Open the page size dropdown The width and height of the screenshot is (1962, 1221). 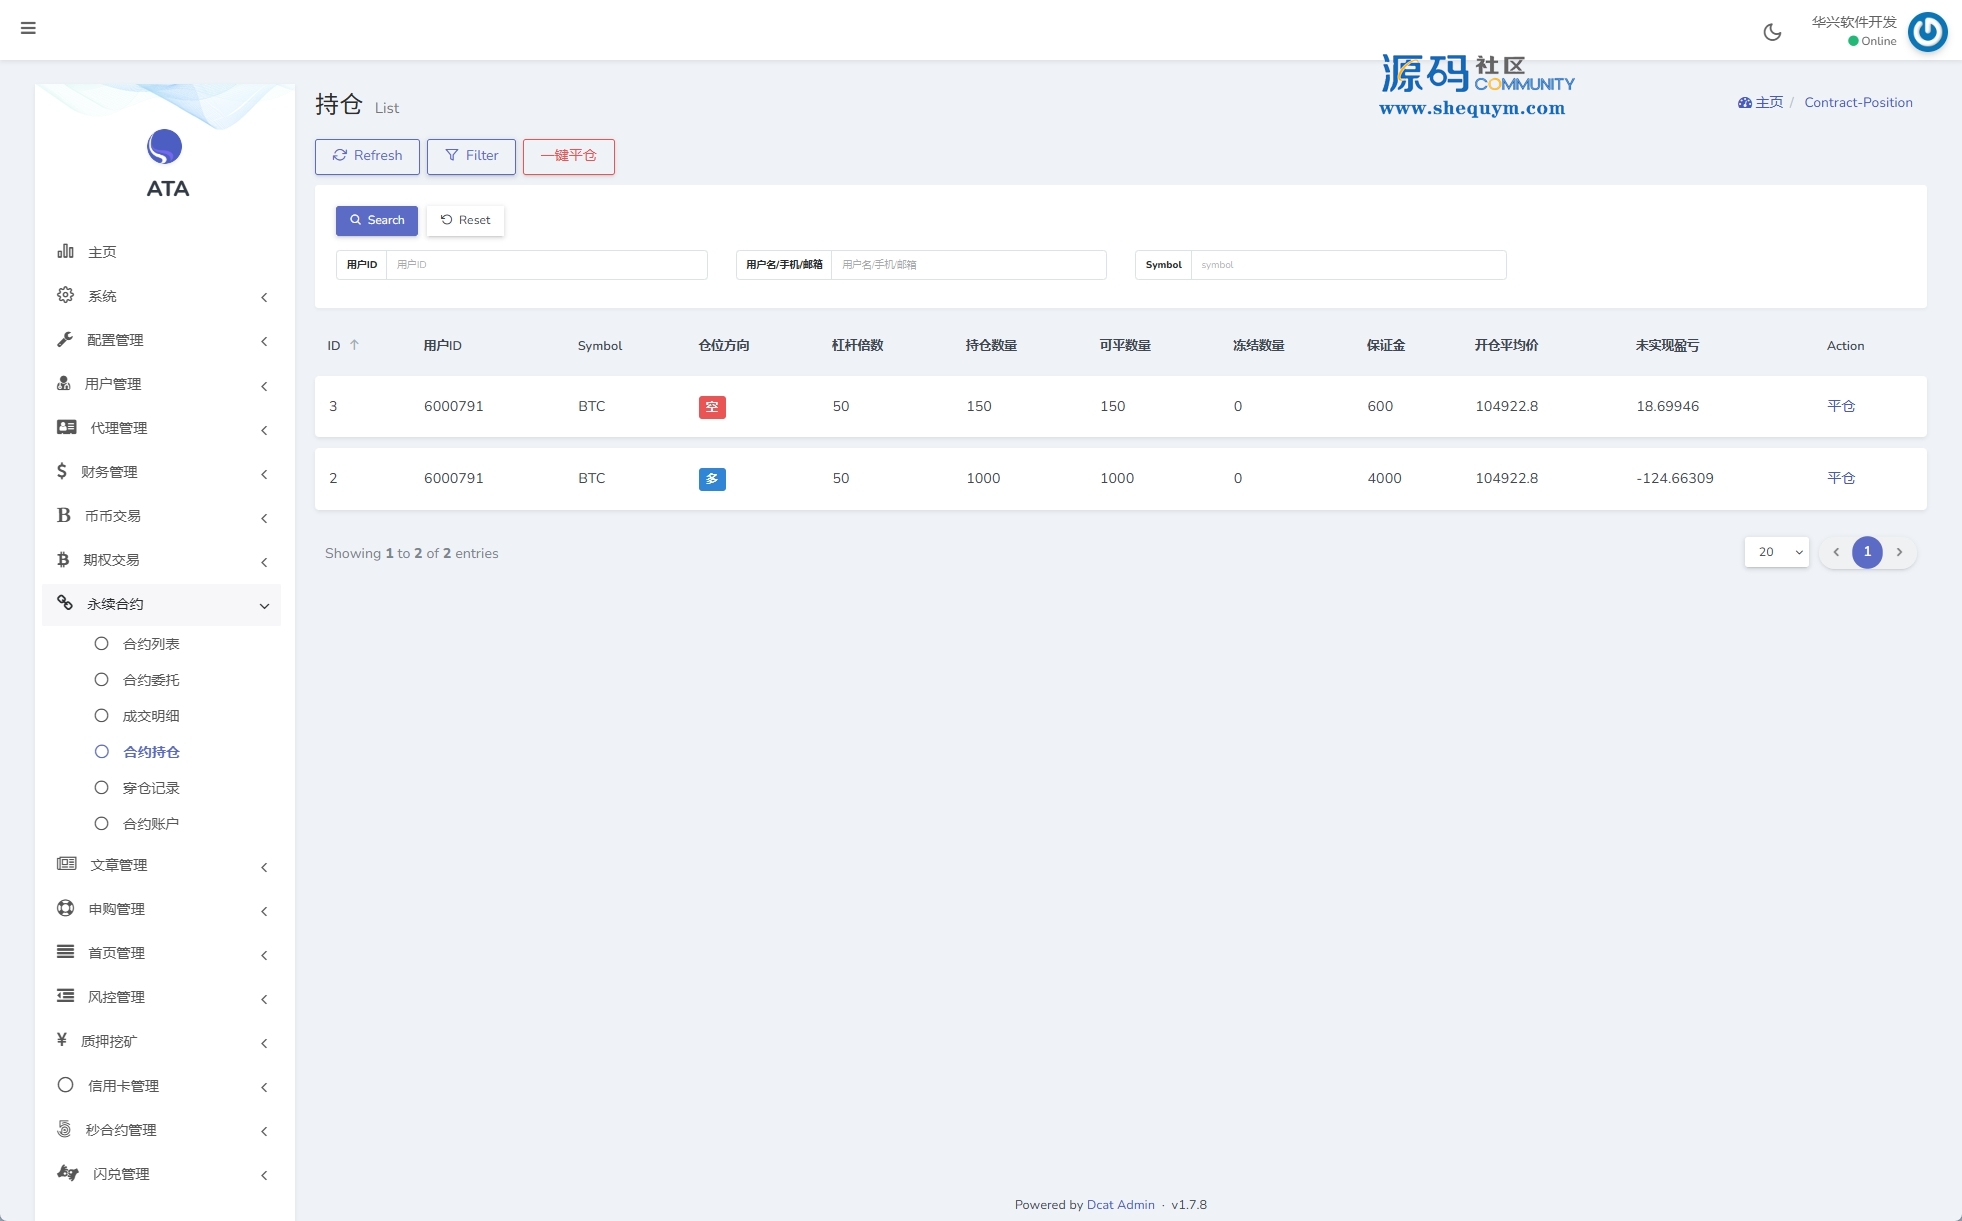[x=1776, y=552]
